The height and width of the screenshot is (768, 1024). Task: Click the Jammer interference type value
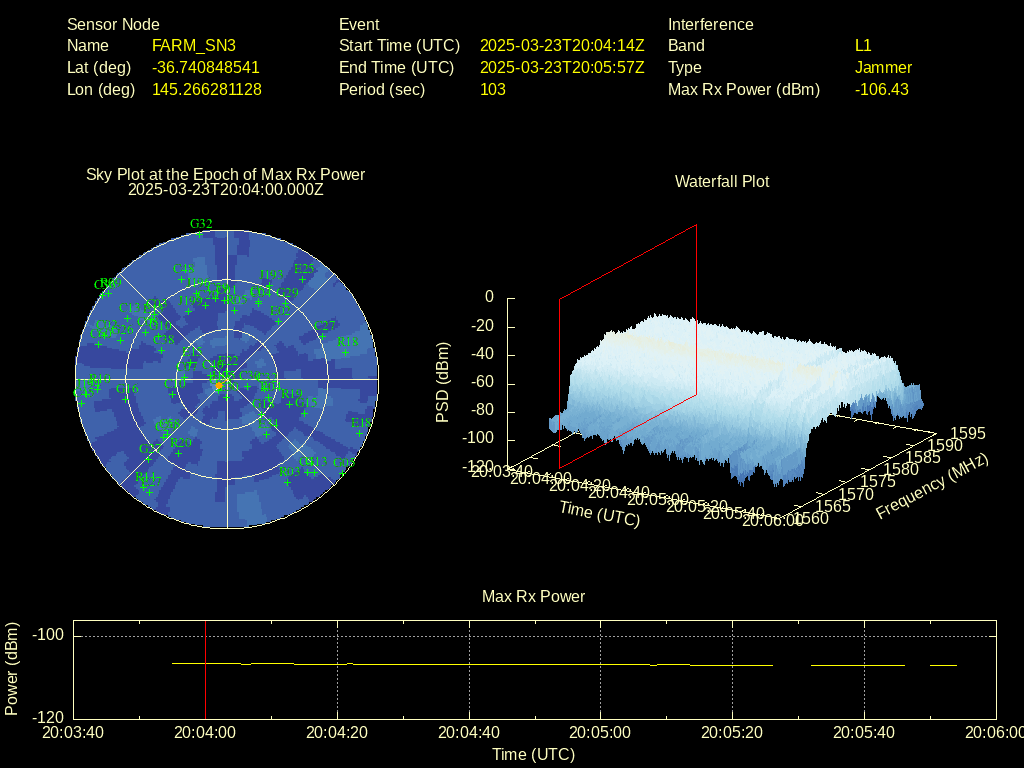pyautogui.click(x=883, y=68)
